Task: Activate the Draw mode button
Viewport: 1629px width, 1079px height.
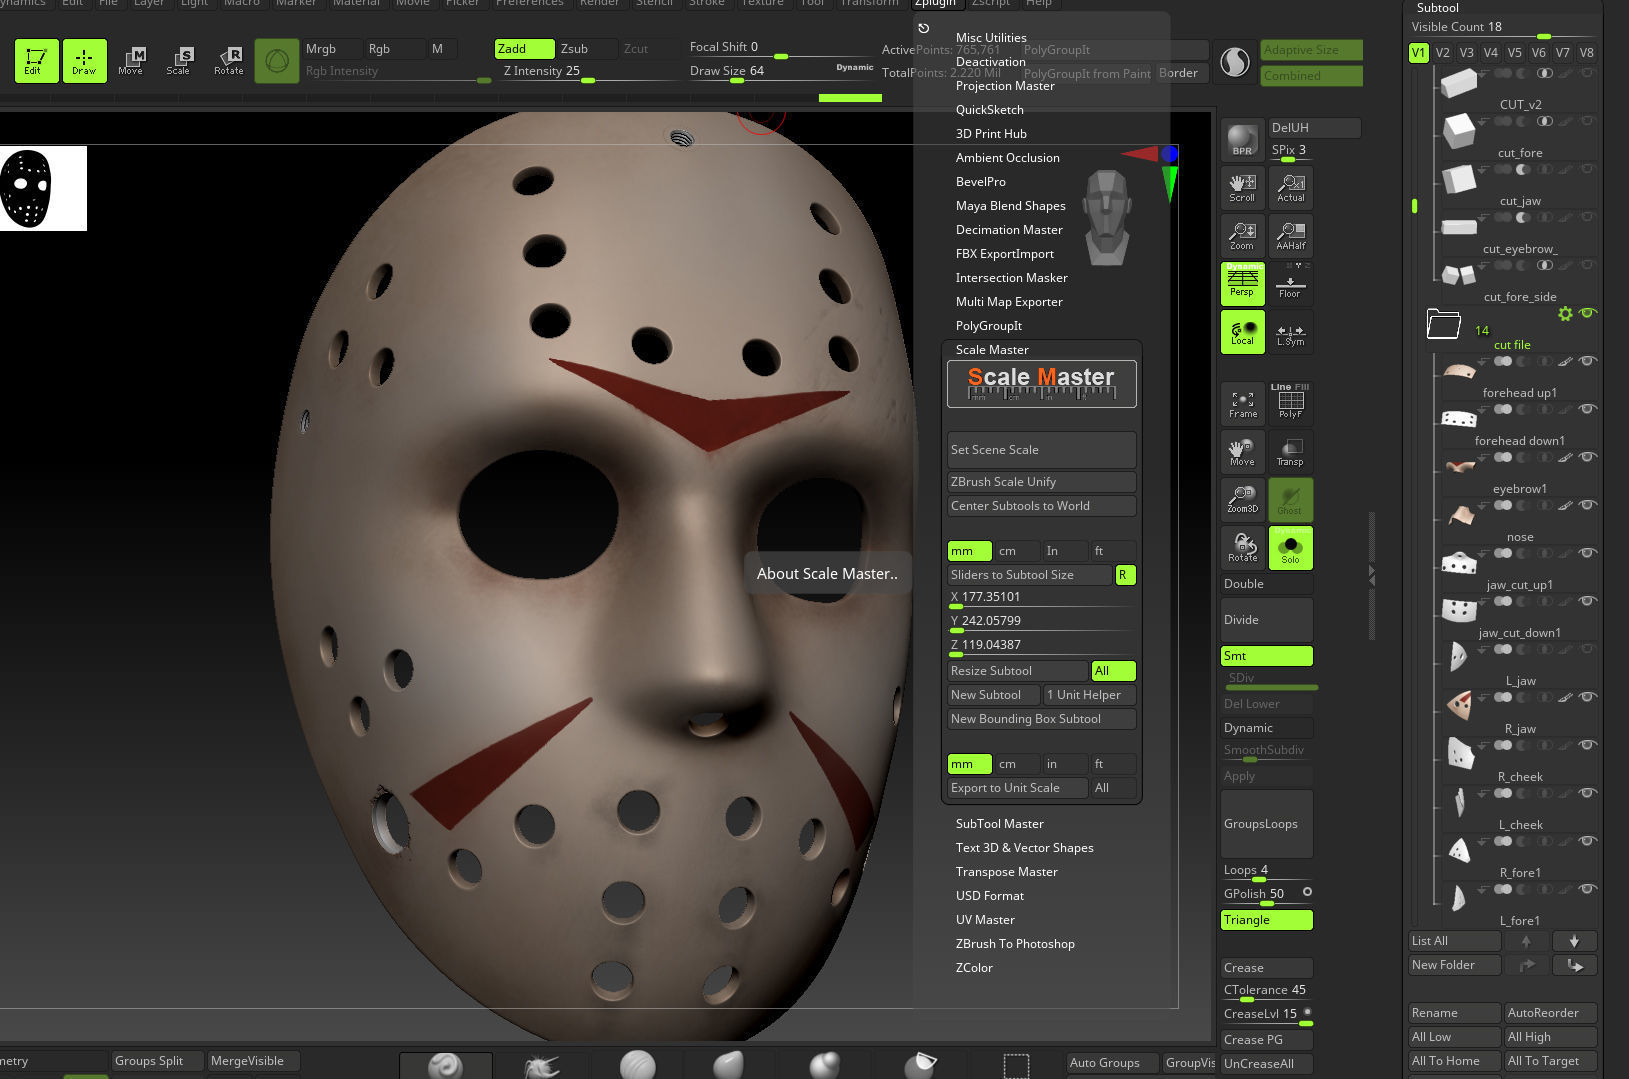Action: (84, 61)
